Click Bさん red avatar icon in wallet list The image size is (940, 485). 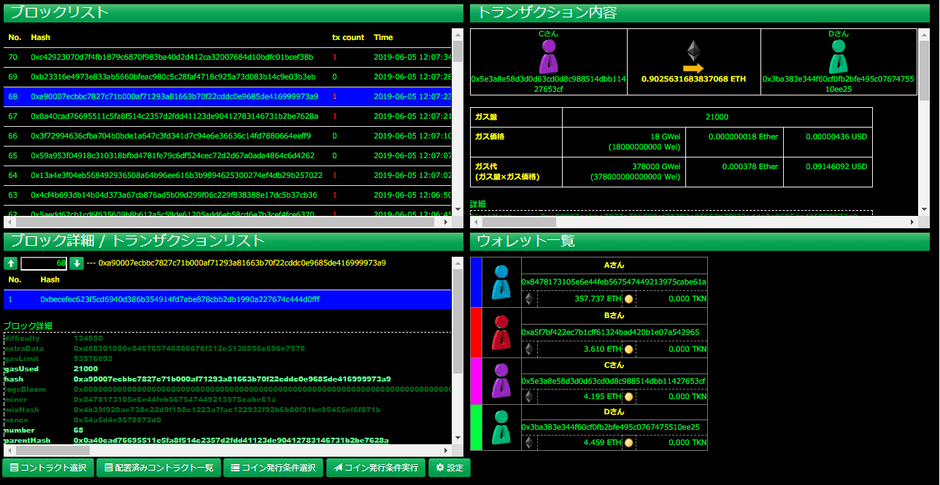[501, 332]
